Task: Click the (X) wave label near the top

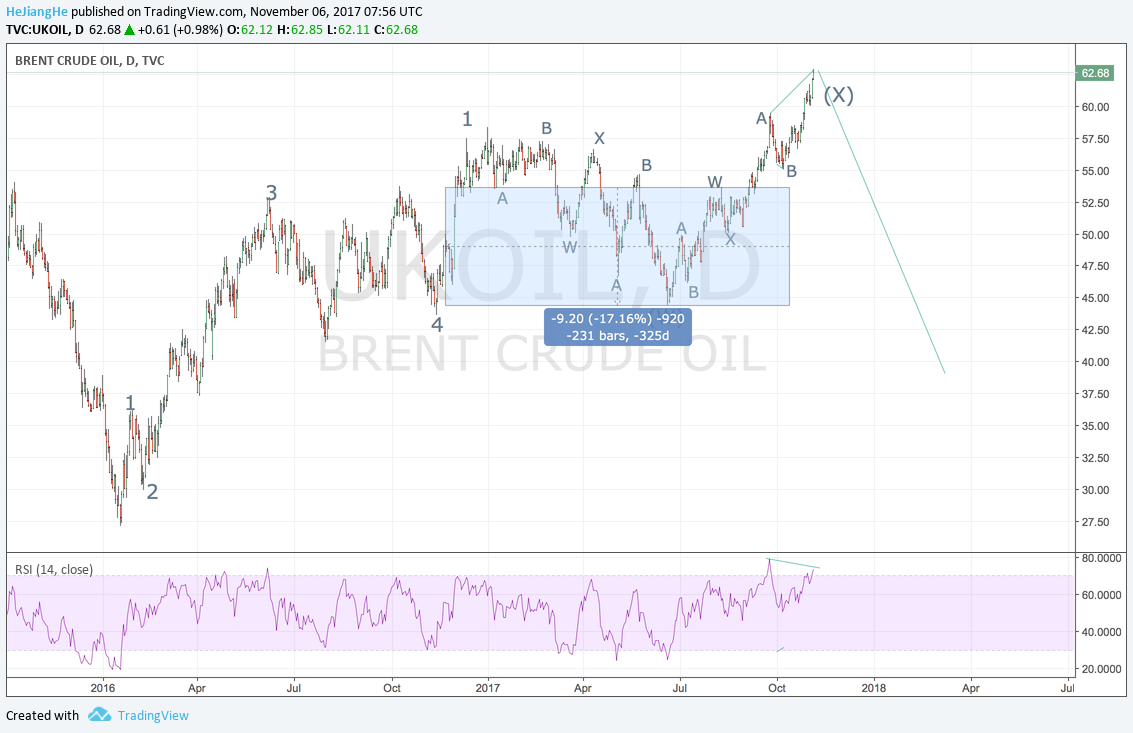Action: pyautogui.click(x=839, y=95)
